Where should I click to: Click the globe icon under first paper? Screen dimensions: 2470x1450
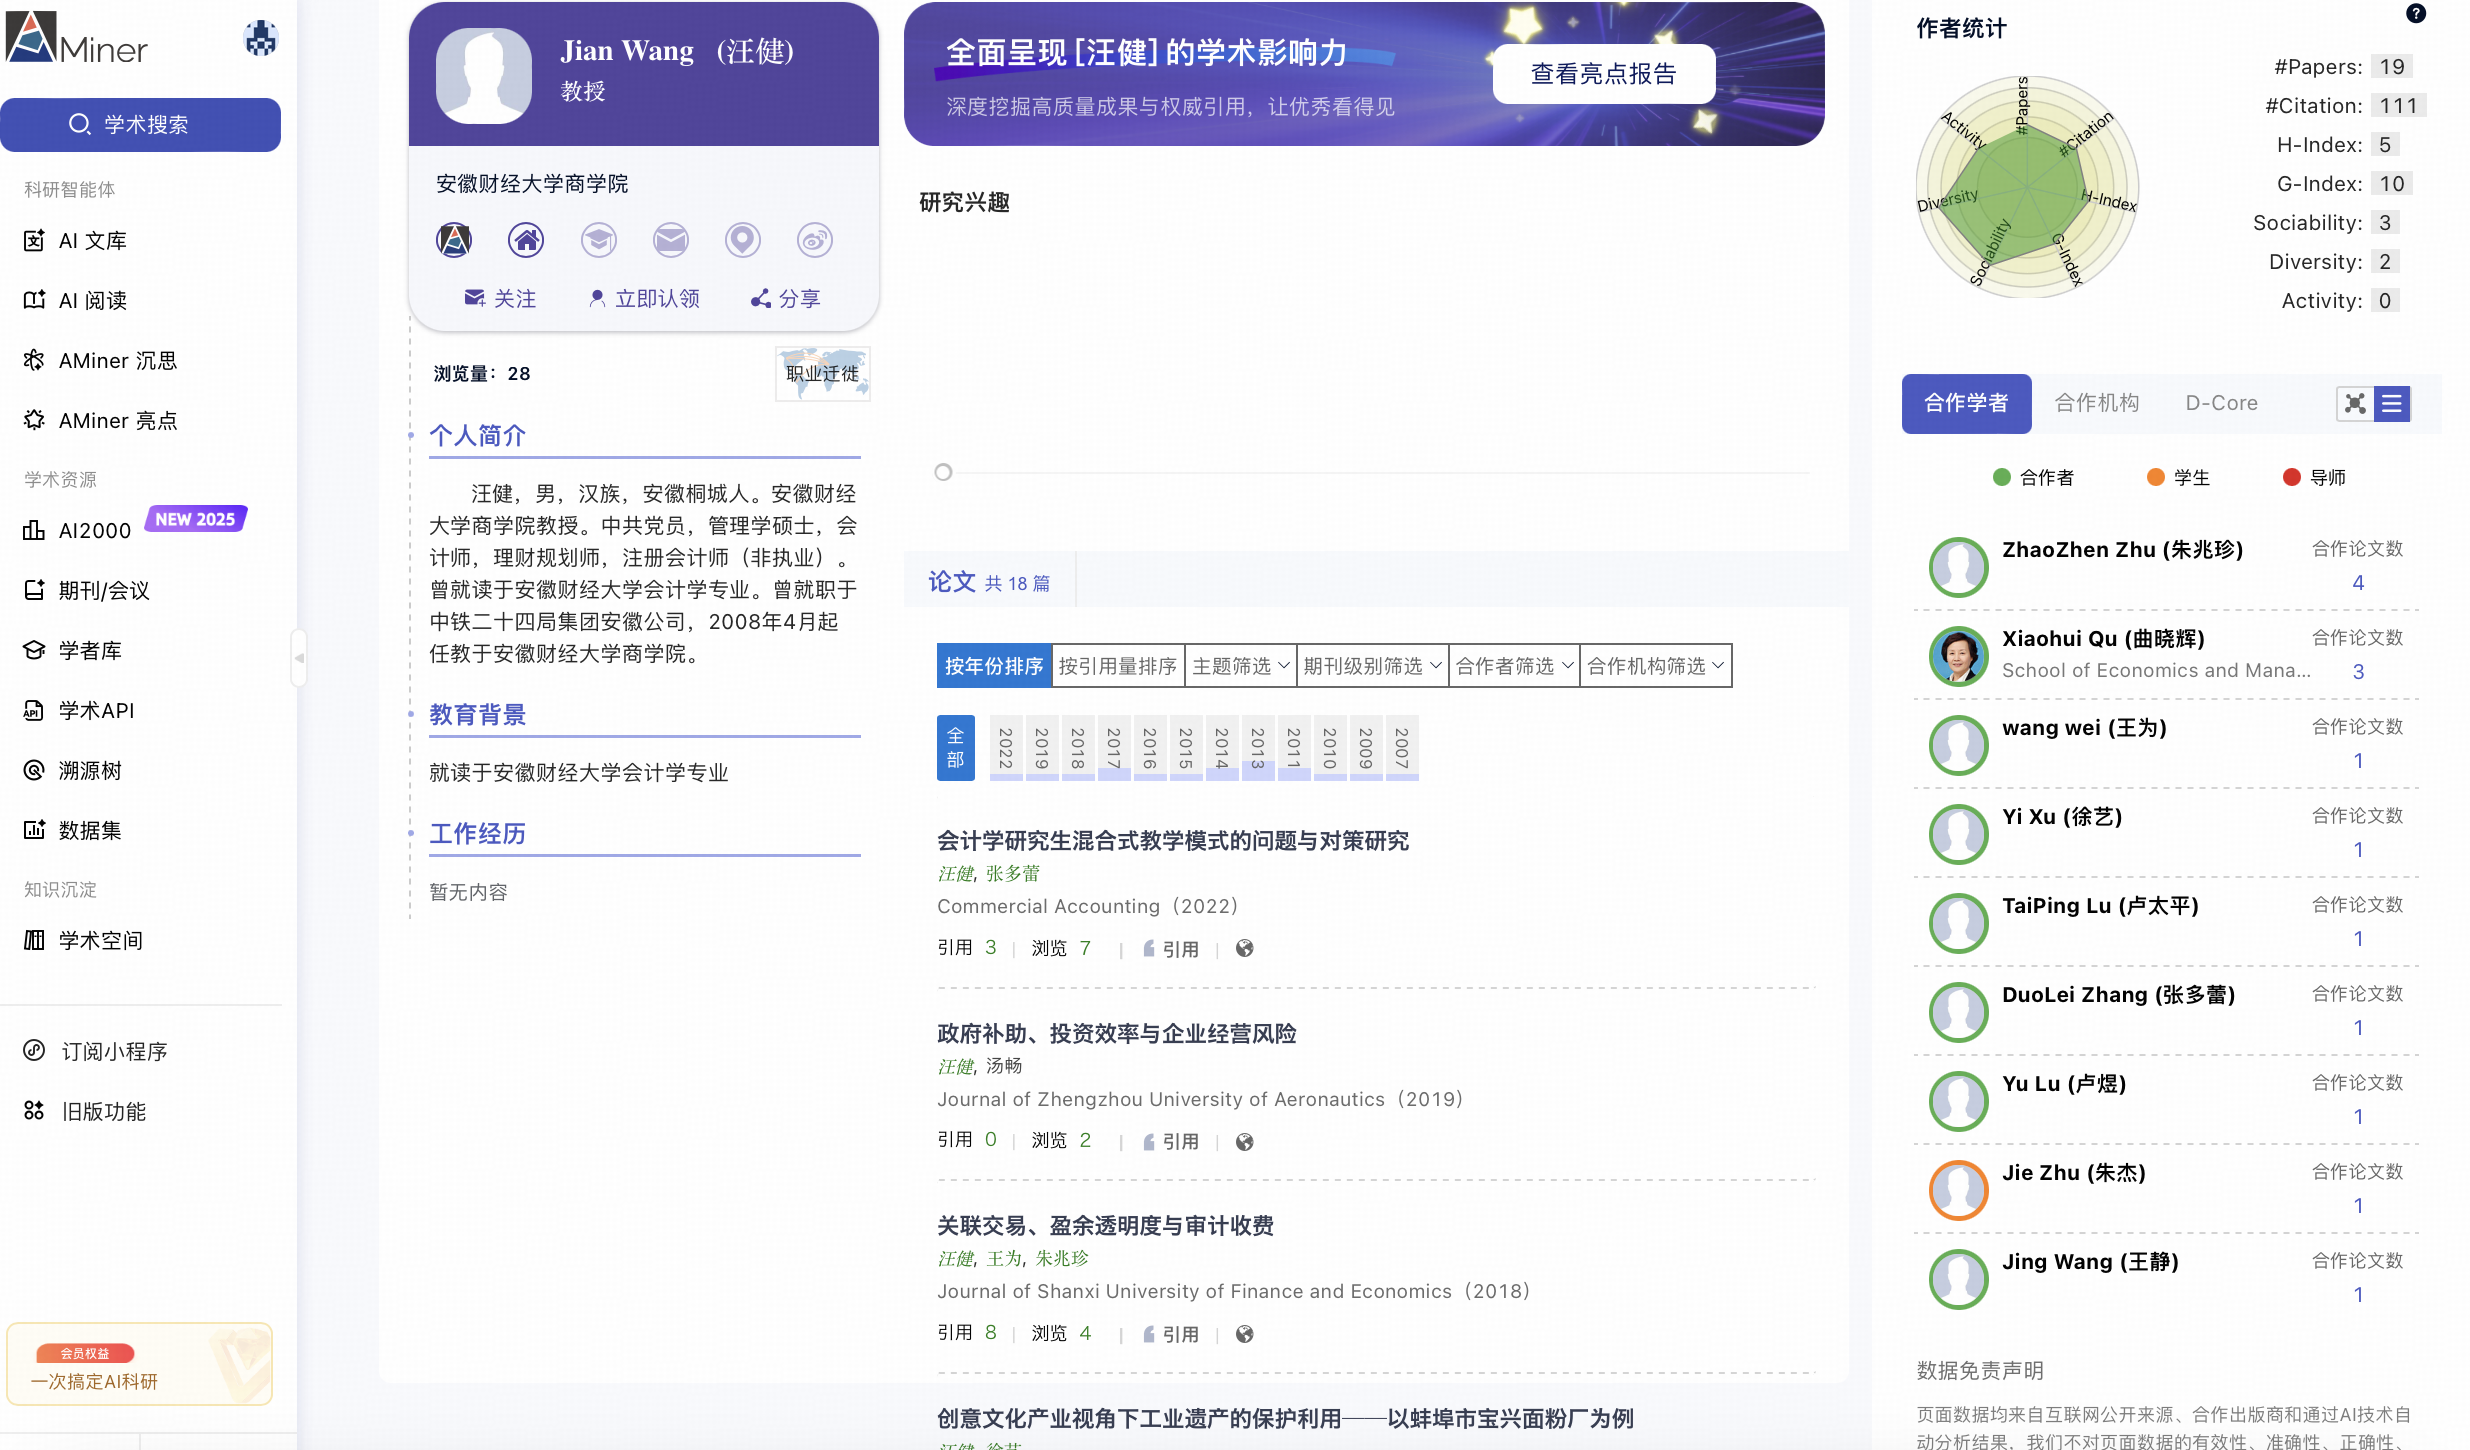click(1244, 948)
